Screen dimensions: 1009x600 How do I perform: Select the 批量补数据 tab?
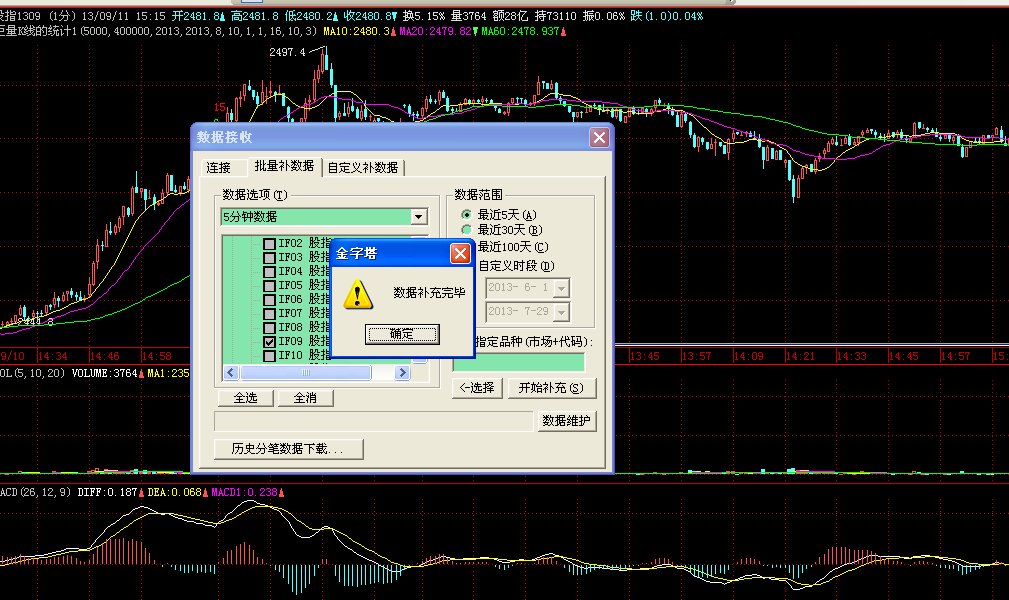[283, 166]
